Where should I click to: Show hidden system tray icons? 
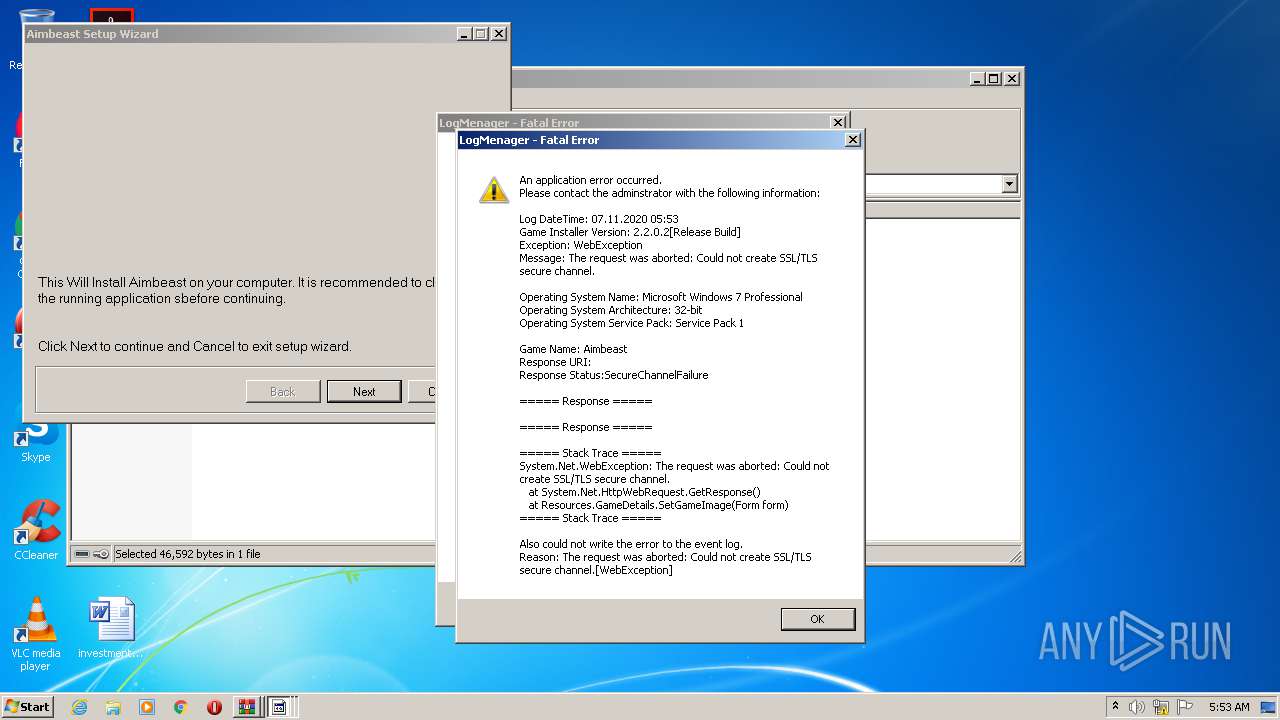click(1116, 707)
